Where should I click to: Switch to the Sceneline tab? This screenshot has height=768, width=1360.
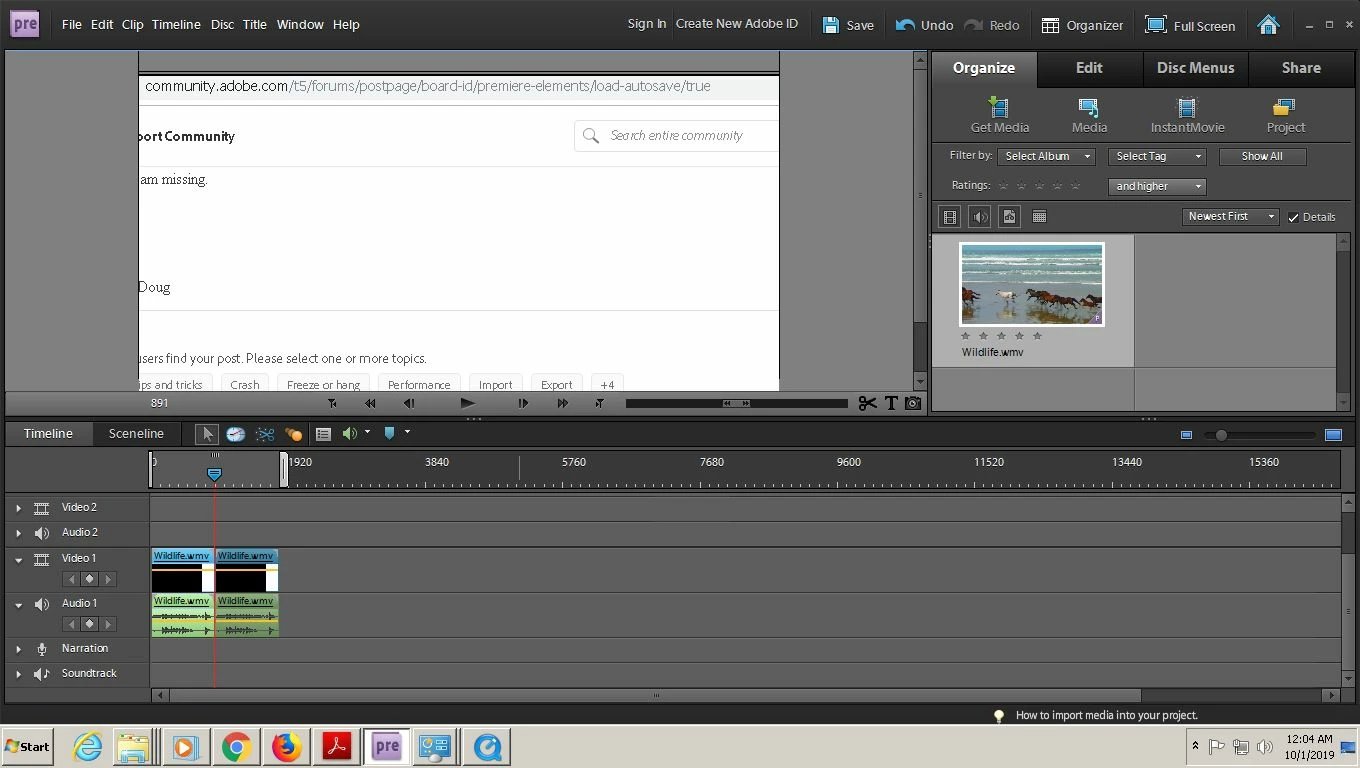click(136, 433)
